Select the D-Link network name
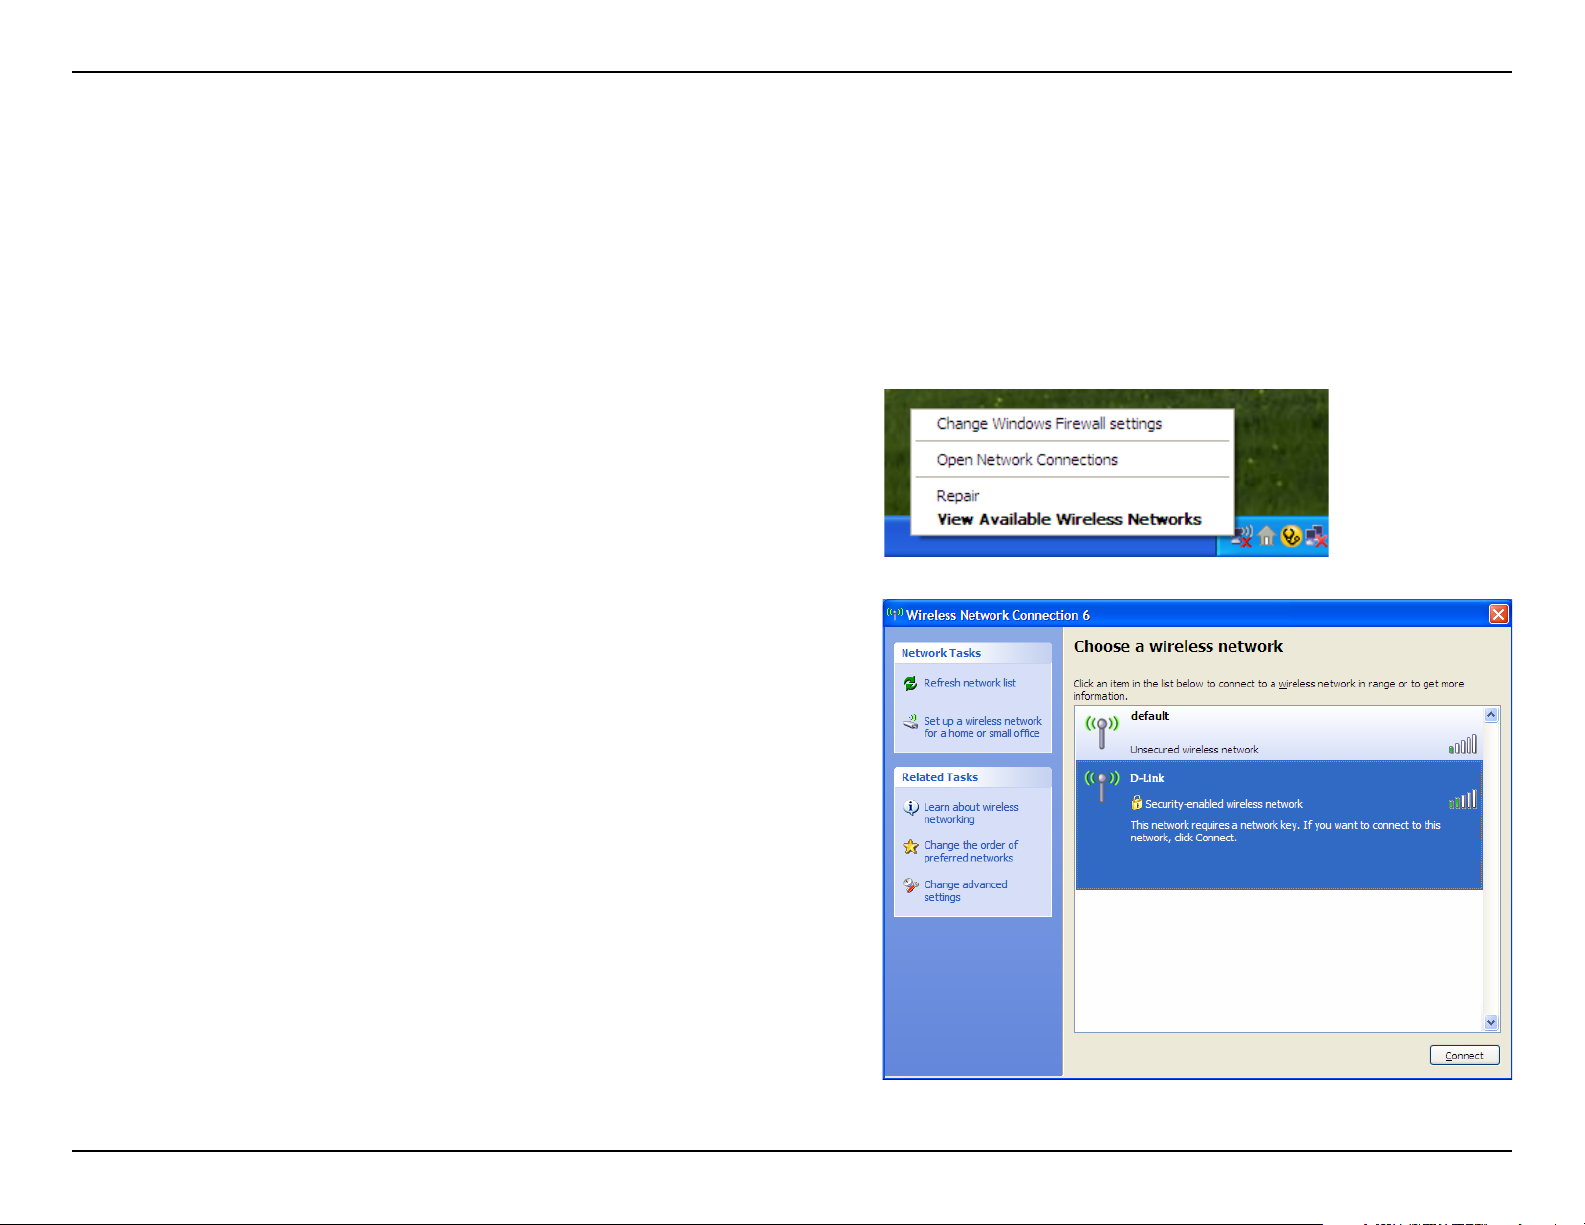Image resolution: width=1585 pixels, height=1225 pixels. (x=1147, y=778)
